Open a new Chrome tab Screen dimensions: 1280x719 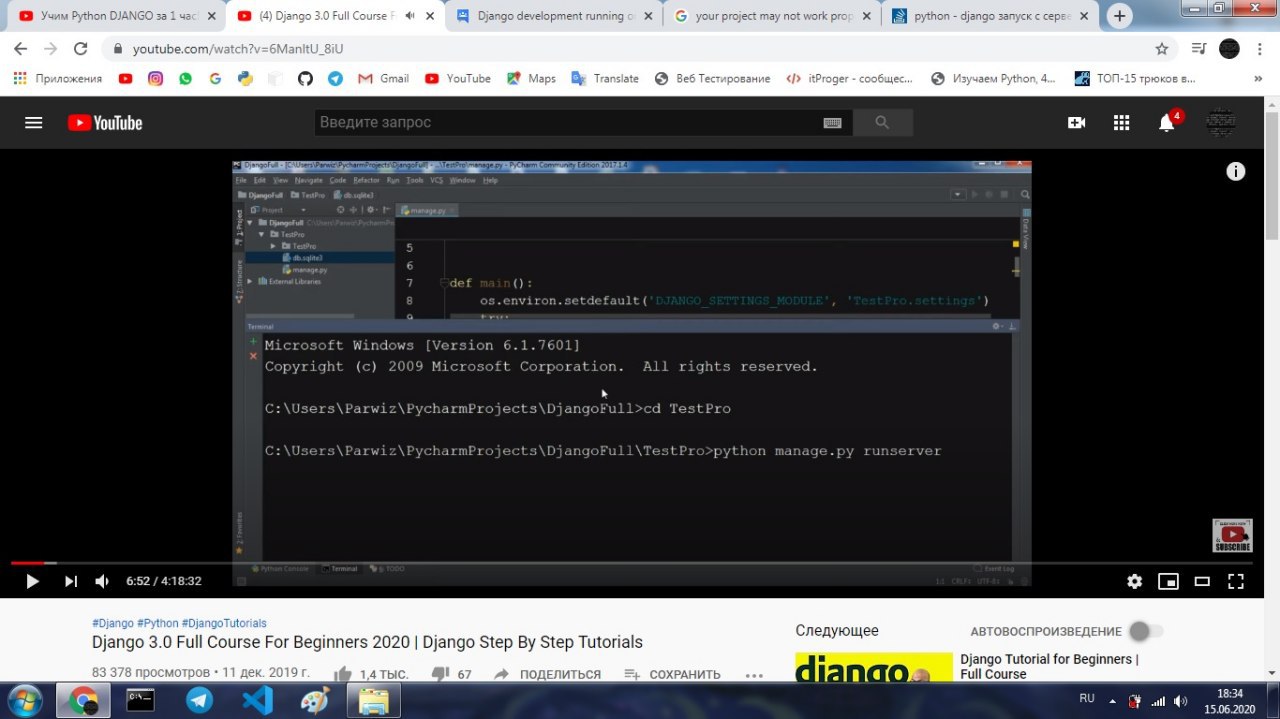(x=1119, y=16)
